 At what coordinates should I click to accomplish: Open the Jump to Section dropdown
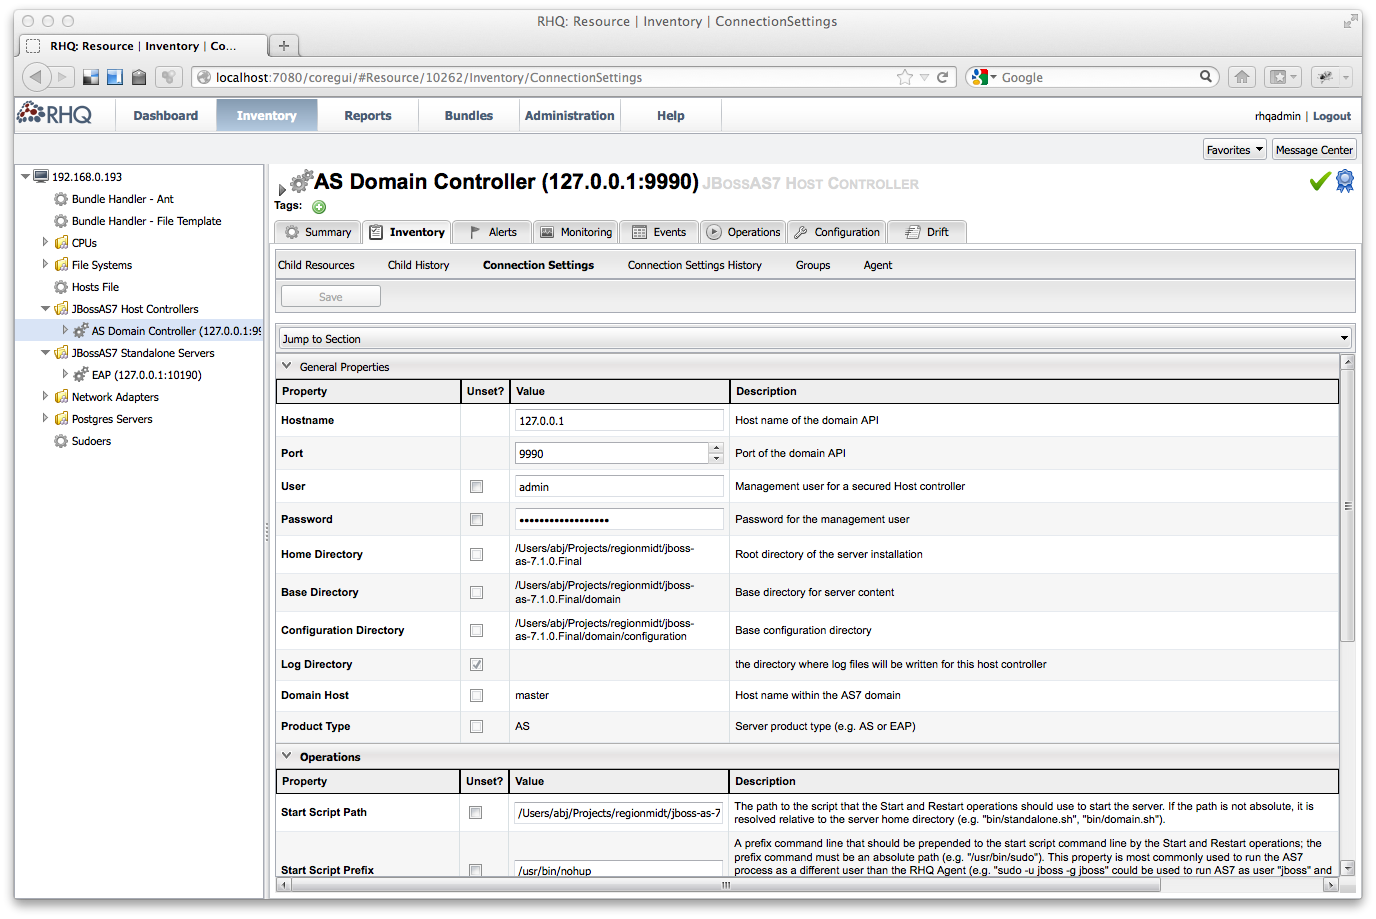tap(815, 338)
